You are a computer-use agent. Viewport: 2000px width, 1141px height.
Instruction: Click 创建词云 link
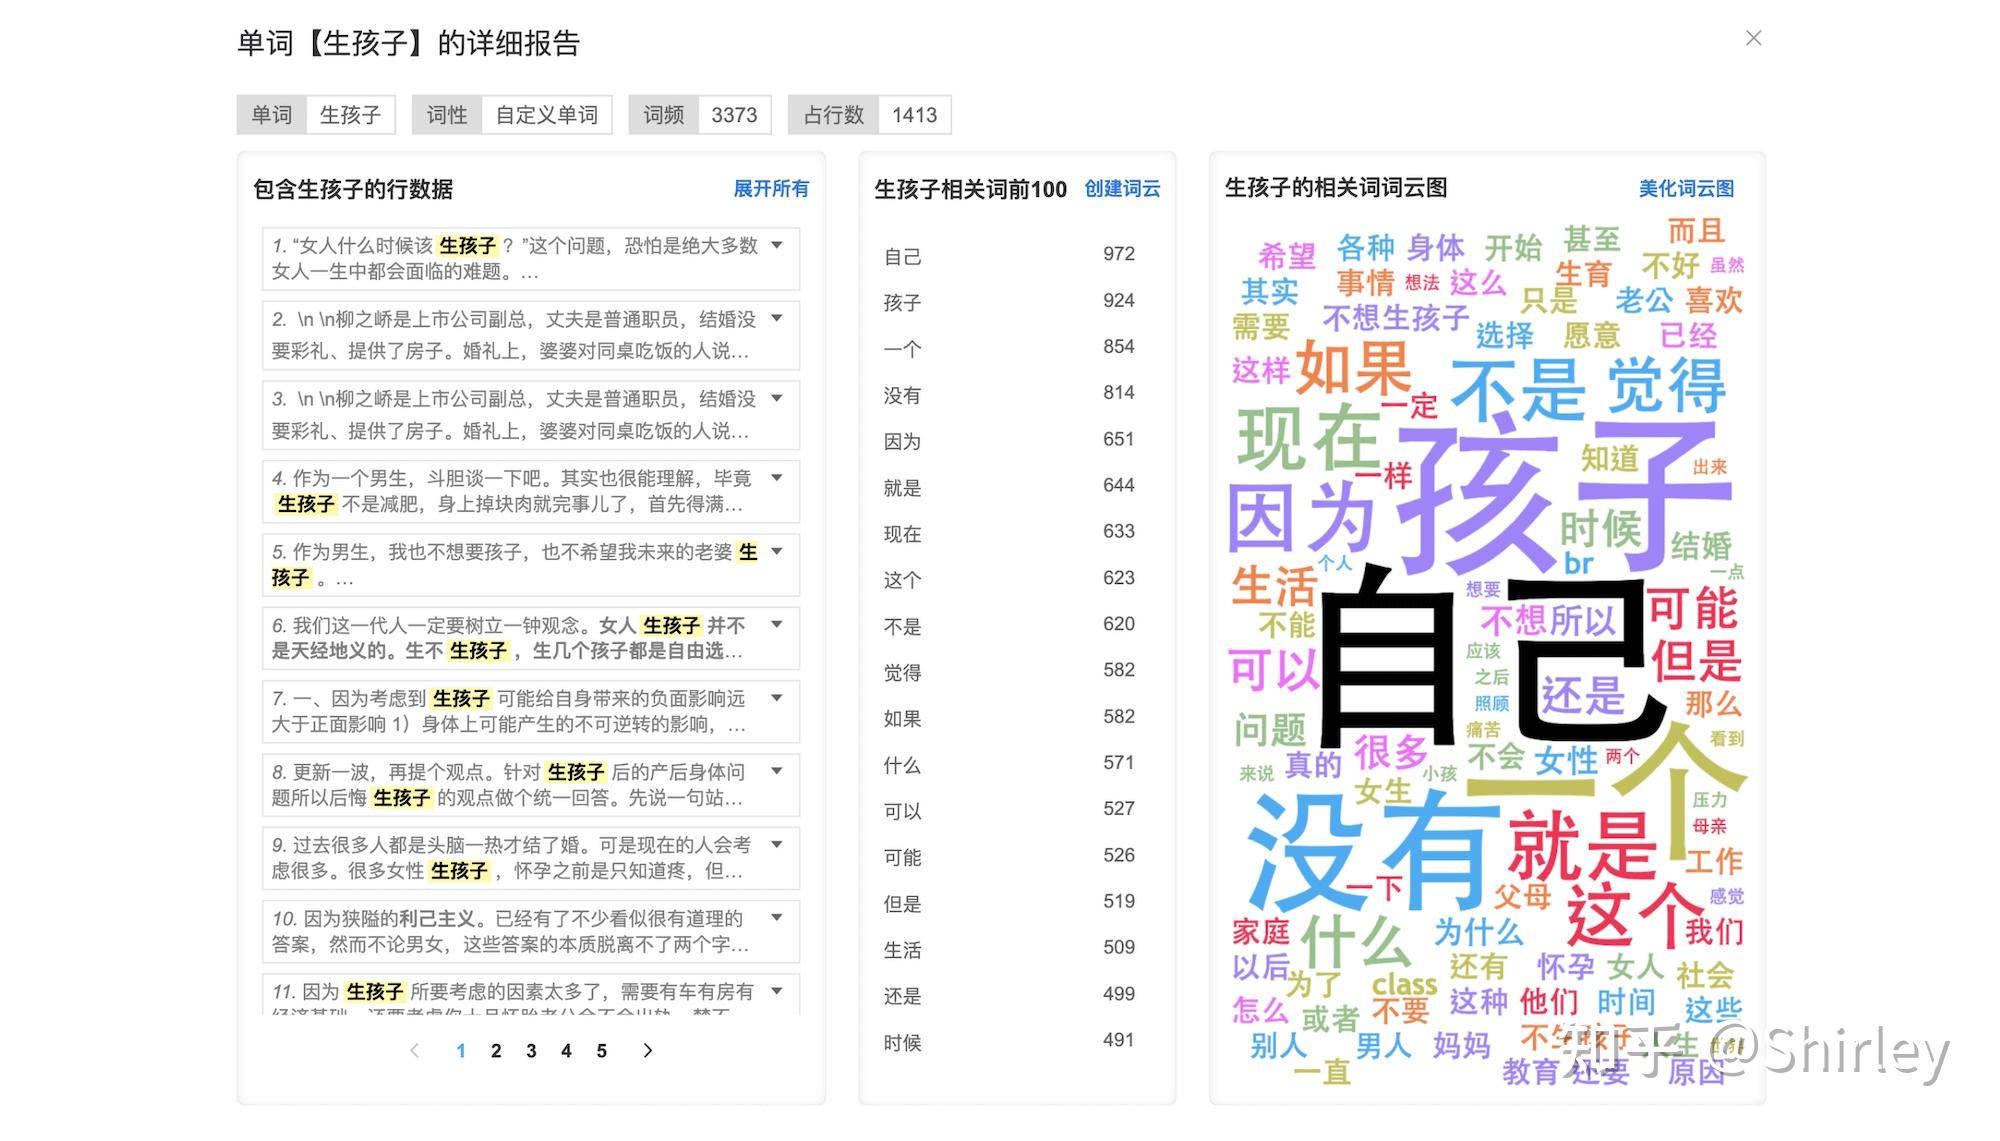1122,188
